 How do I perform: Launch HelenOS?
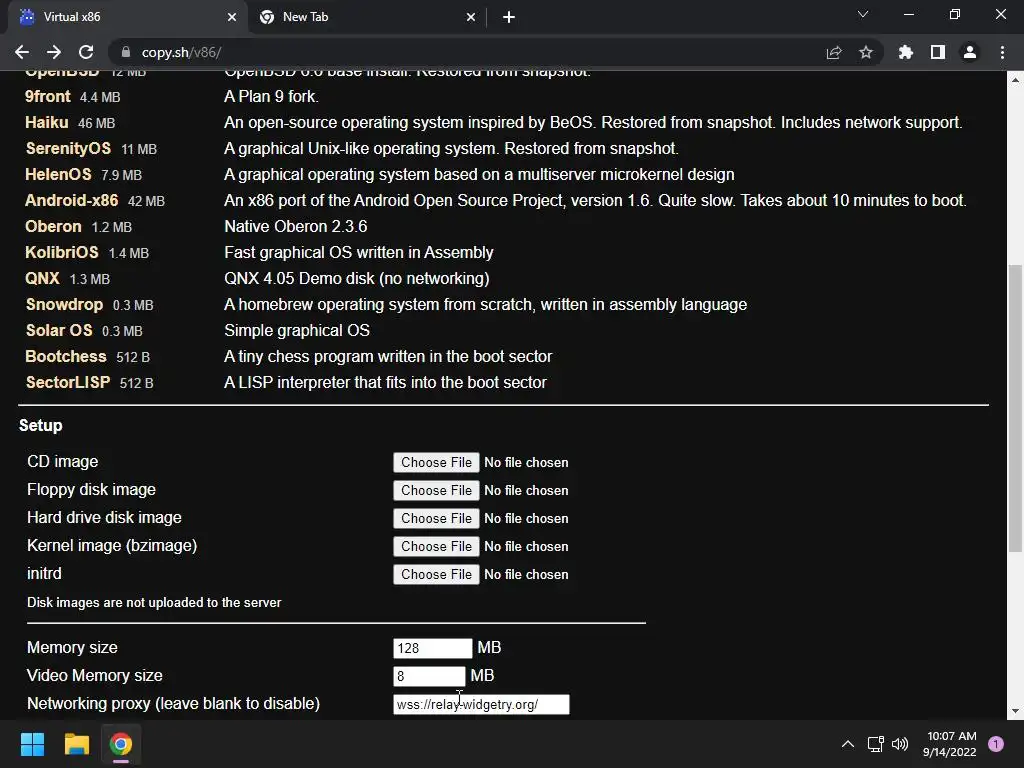(x=58, y=174)
